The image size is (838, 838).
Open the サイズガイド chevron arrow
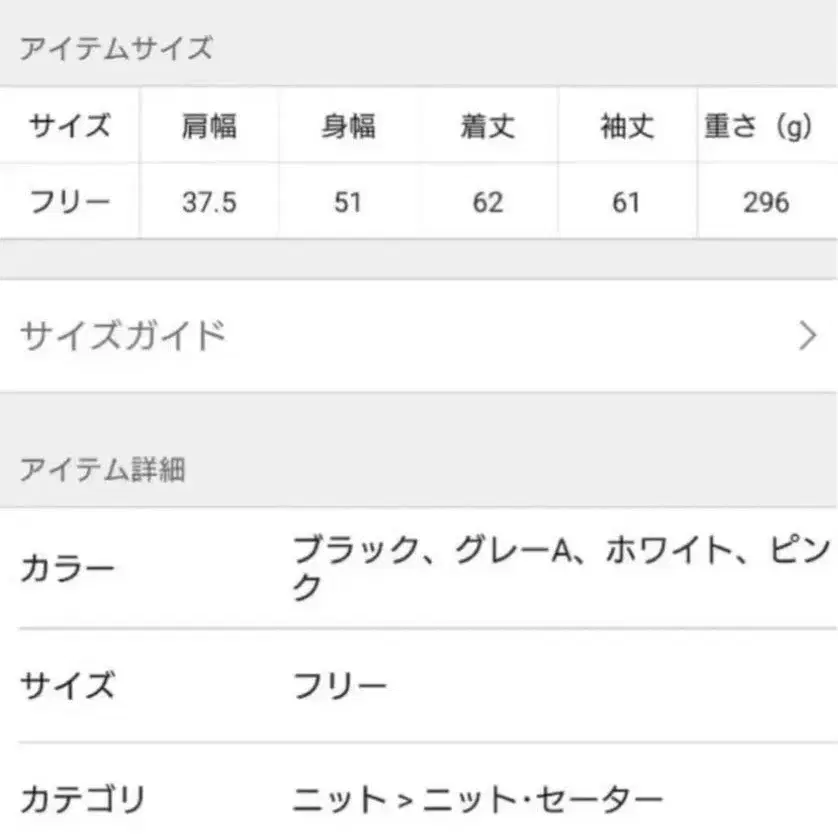click(x=808, y=336)
